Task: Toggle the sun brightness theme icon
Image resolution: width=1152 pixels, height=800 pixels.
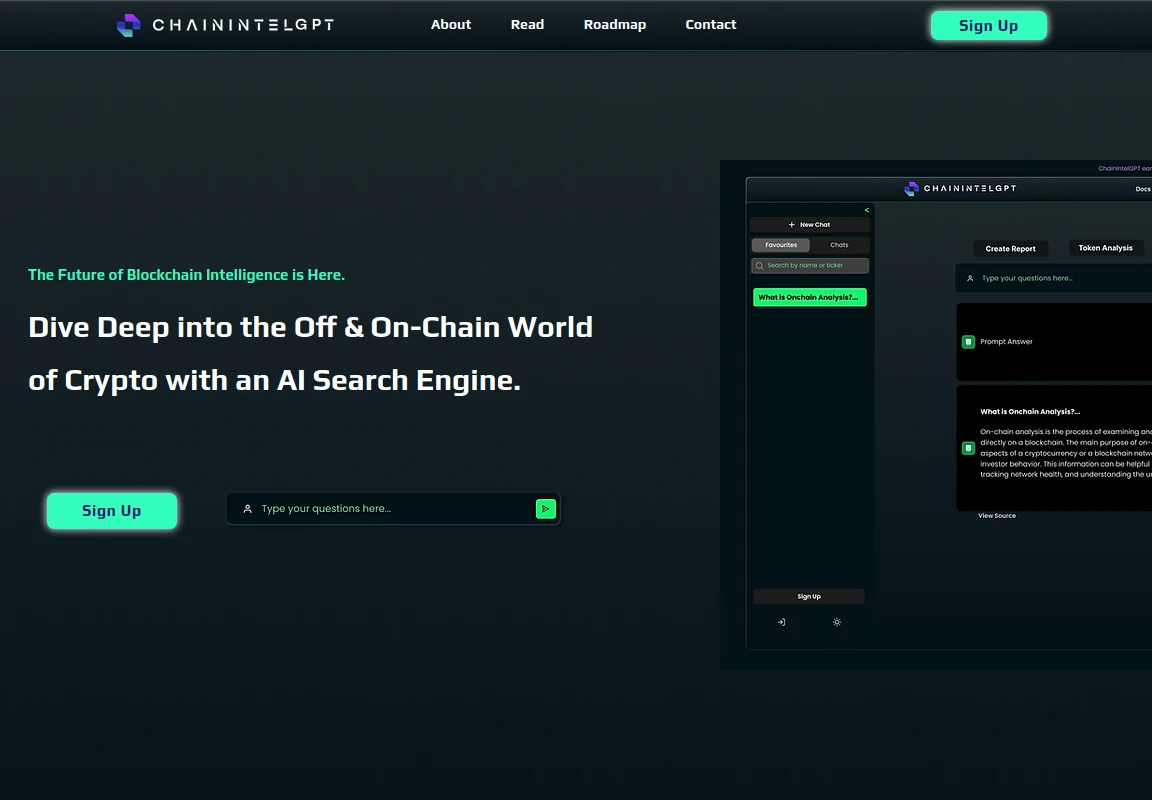Action: (837, 622)
